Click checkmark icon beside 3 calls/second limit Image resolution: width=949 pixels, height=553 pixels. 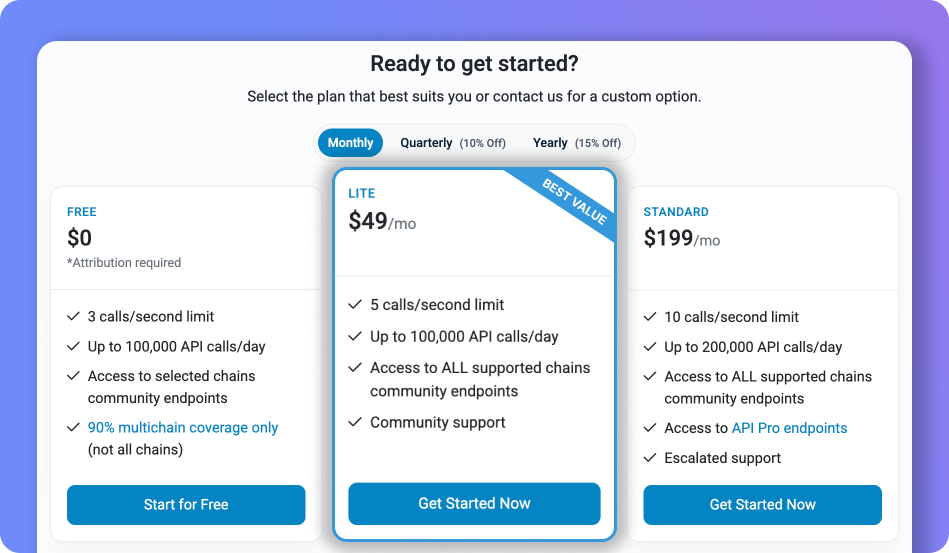click(73, 316)
